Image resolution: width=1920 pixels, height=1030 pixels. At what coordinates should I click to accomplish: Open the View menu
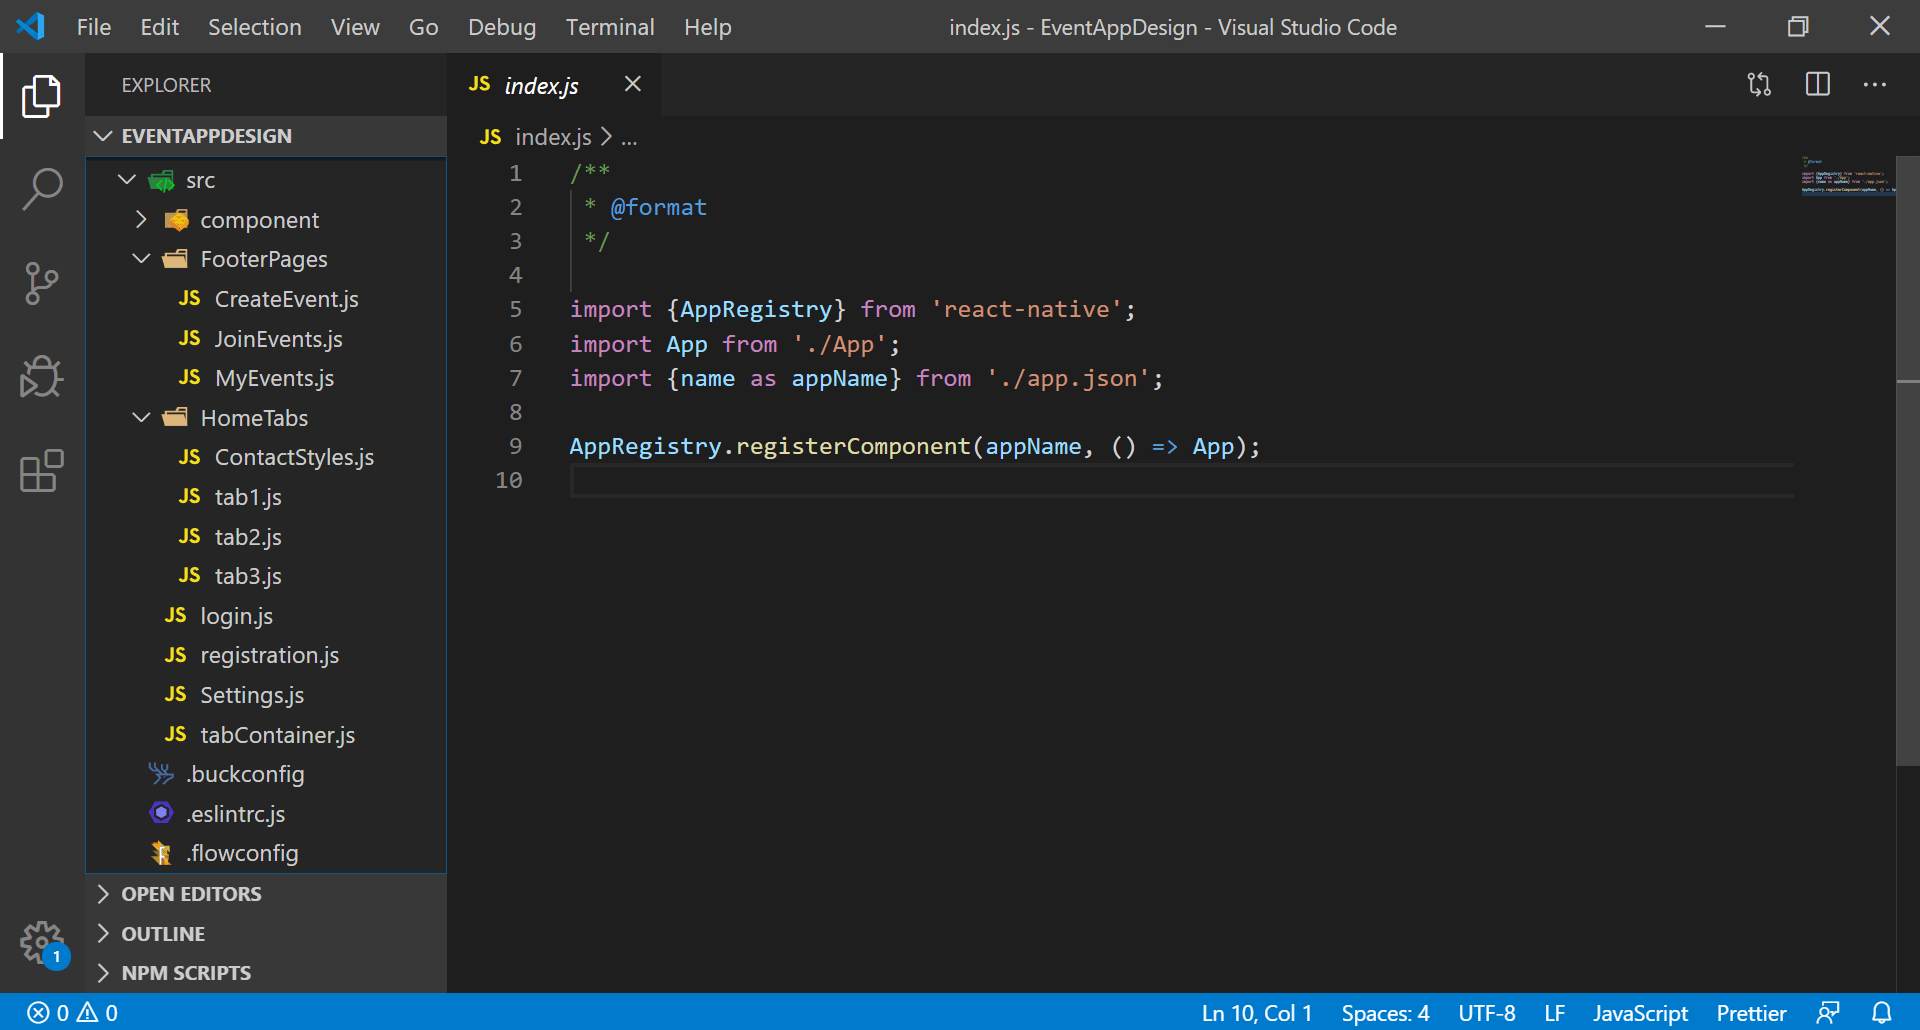pos(355,27)
